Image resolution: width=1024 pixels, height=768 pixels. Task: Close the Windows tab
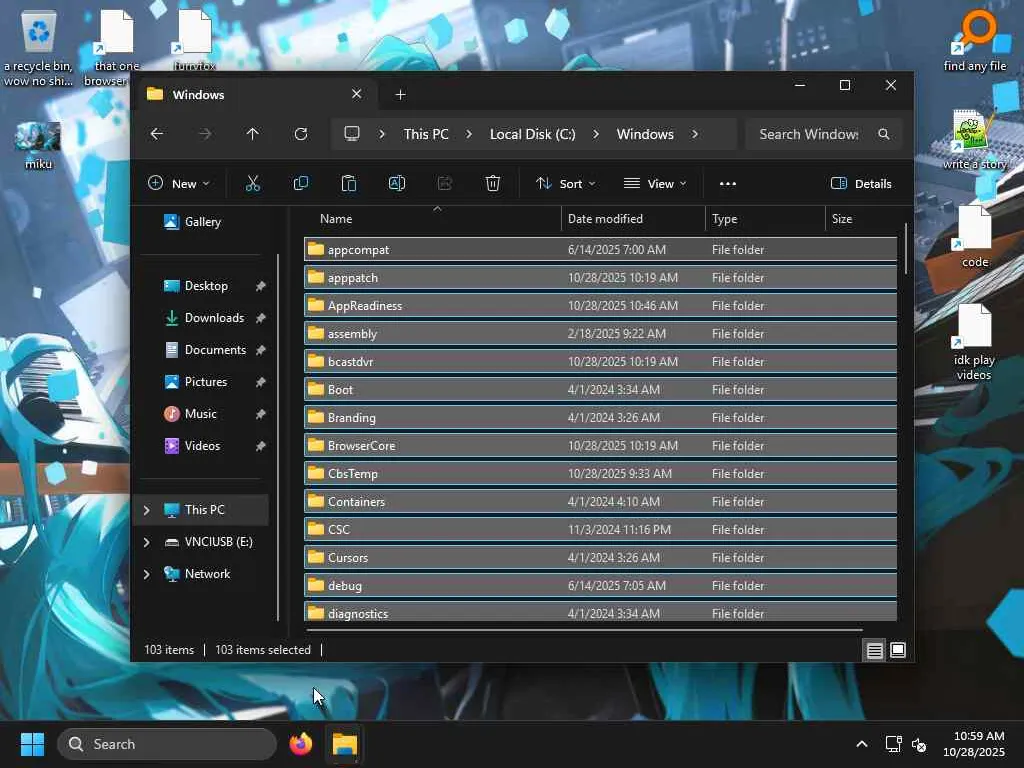pyautogui.click(x=357, y=94)
